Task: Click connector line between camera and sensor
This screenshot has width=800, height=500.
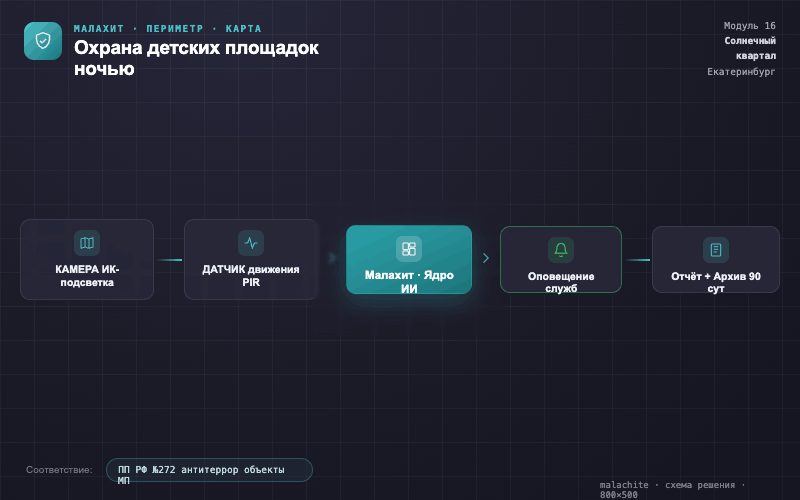Action: 169,260
